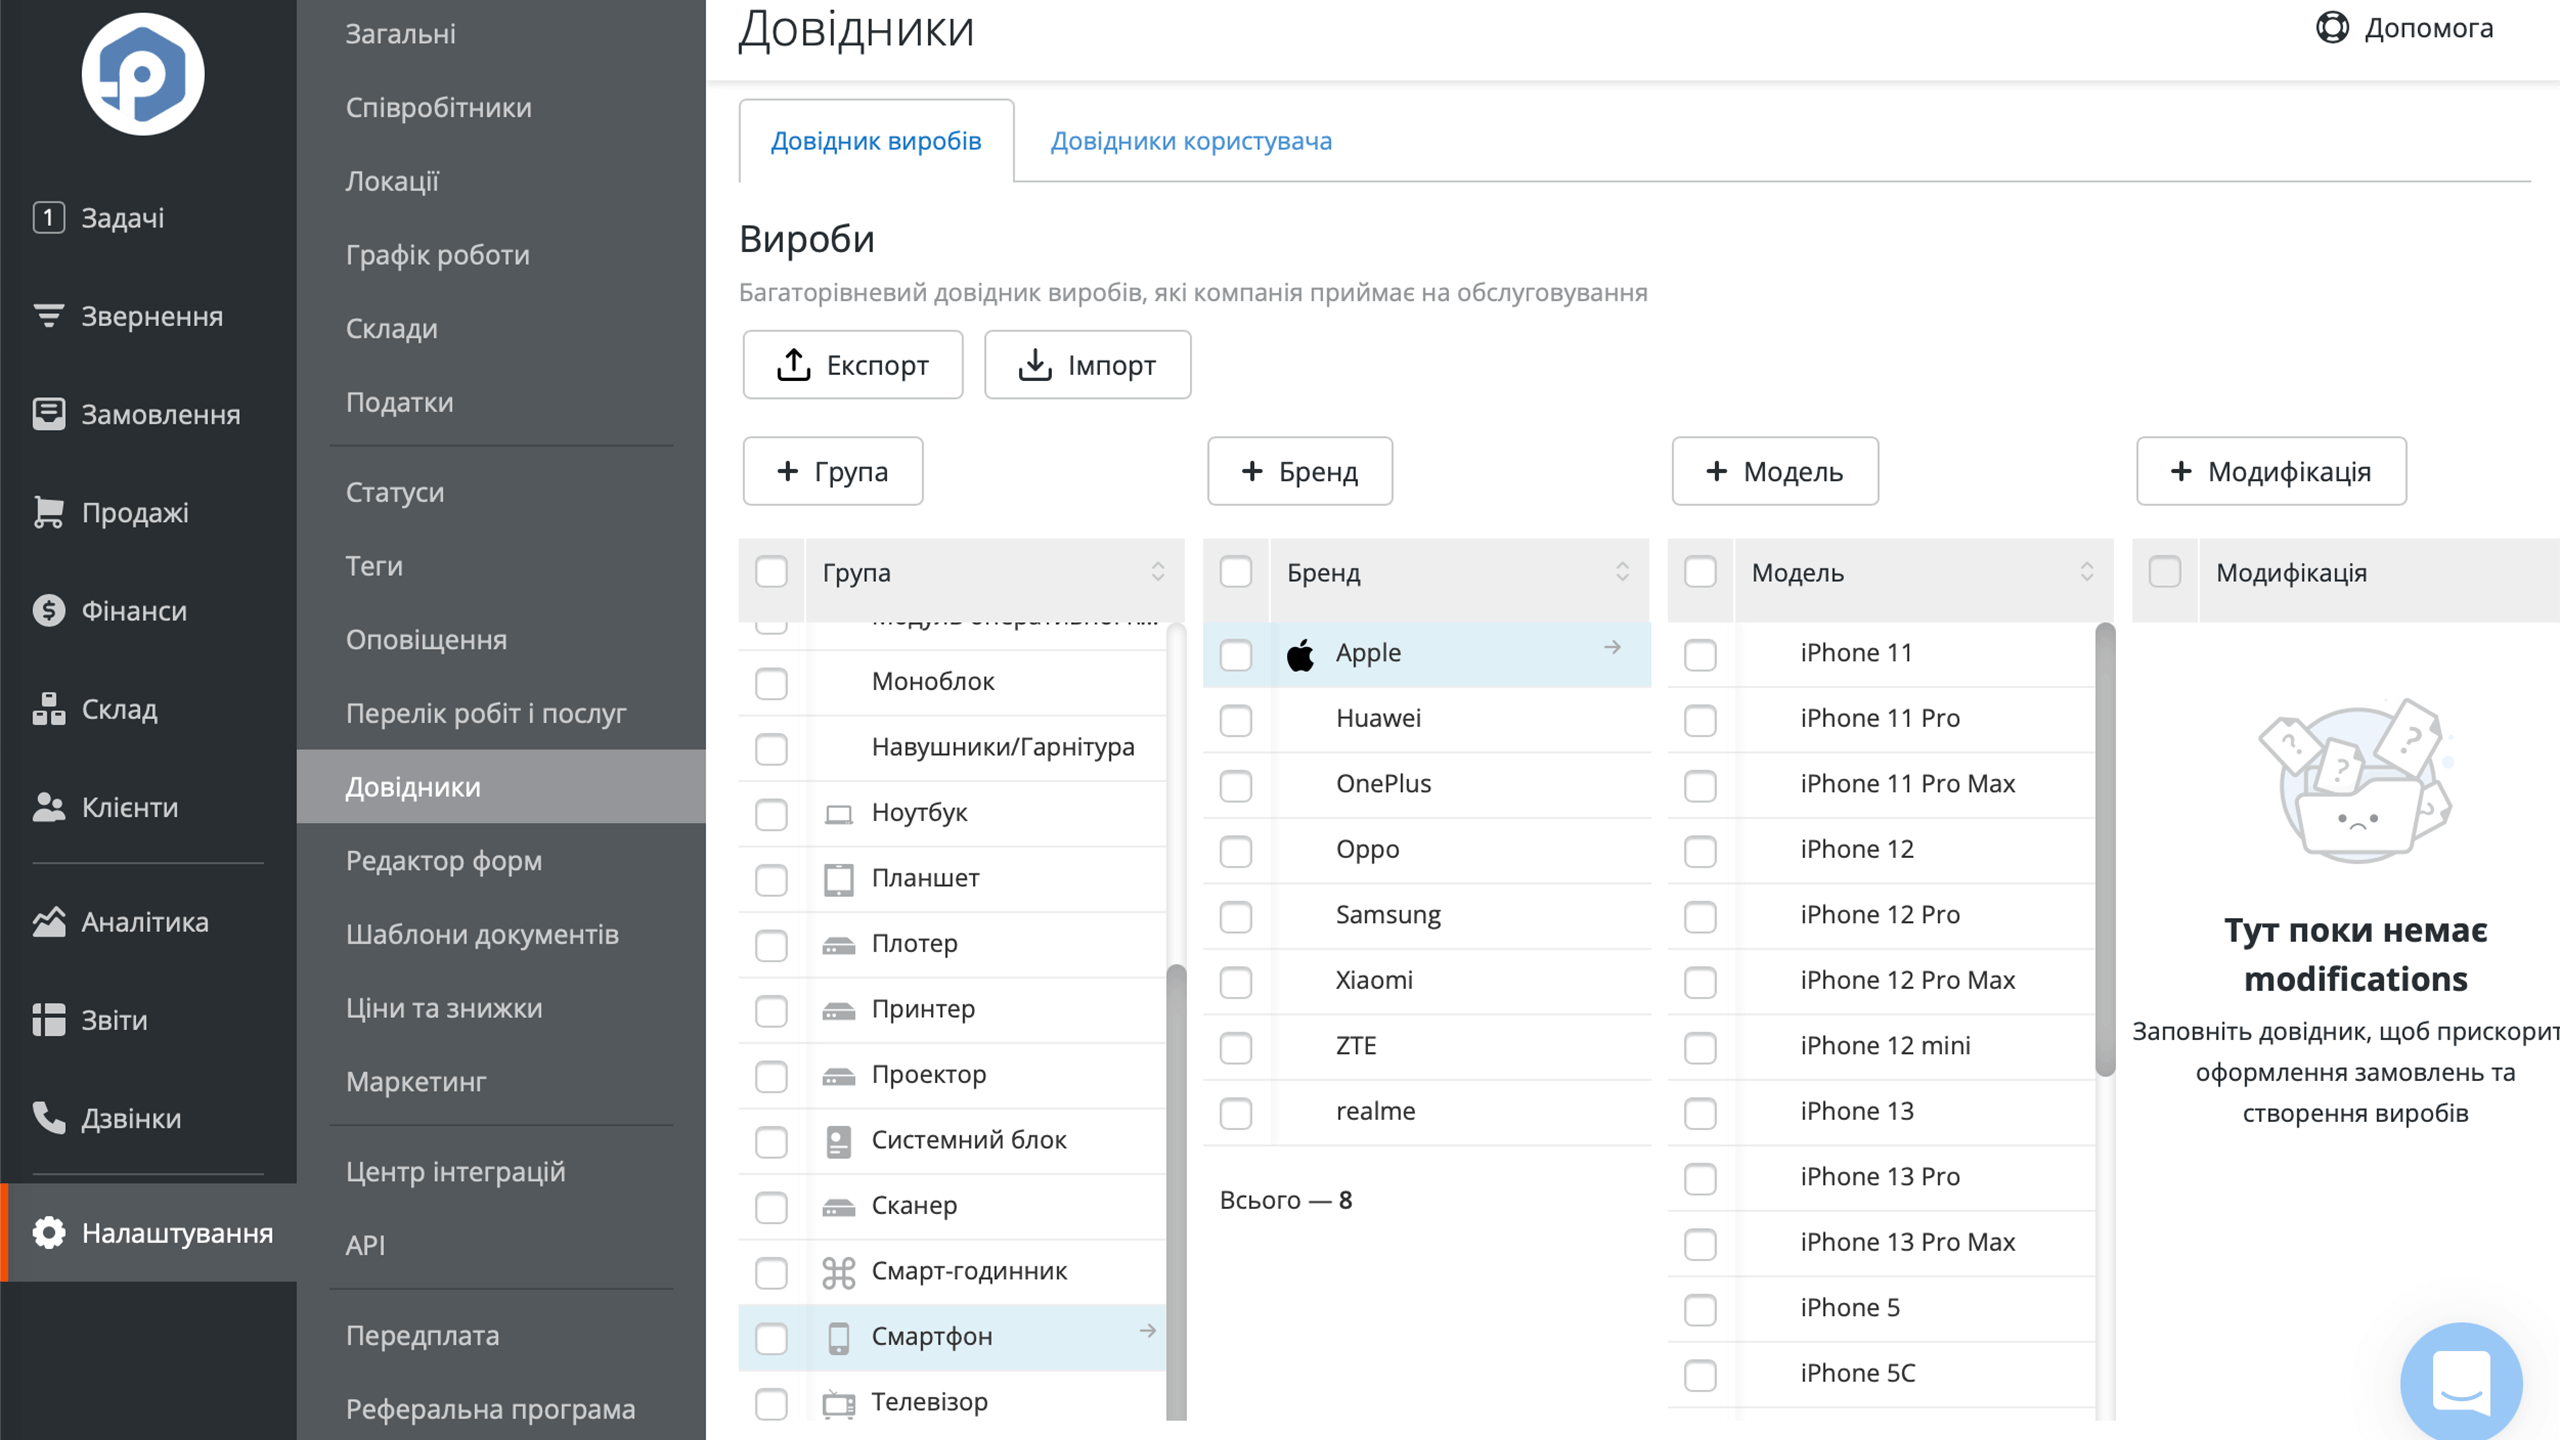Open Фінанси dollar icon
2560x1440 pixels.
click(x=48, y=610)
